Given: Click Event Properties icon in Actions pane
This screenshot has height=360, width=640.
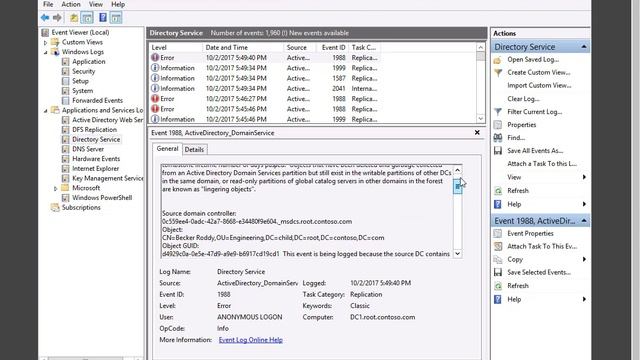Looking at the screenshot, I should (x=498, y=233).
